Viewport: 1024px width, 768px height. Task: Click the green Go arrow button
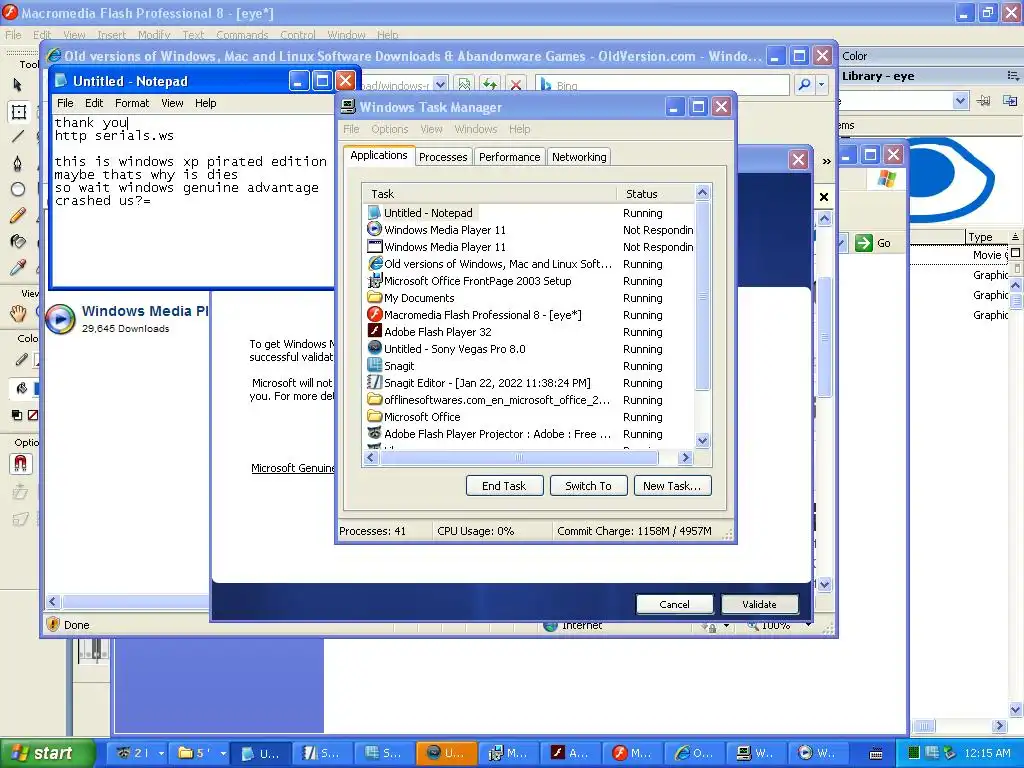pyautogui.click(x=863, y=243)
